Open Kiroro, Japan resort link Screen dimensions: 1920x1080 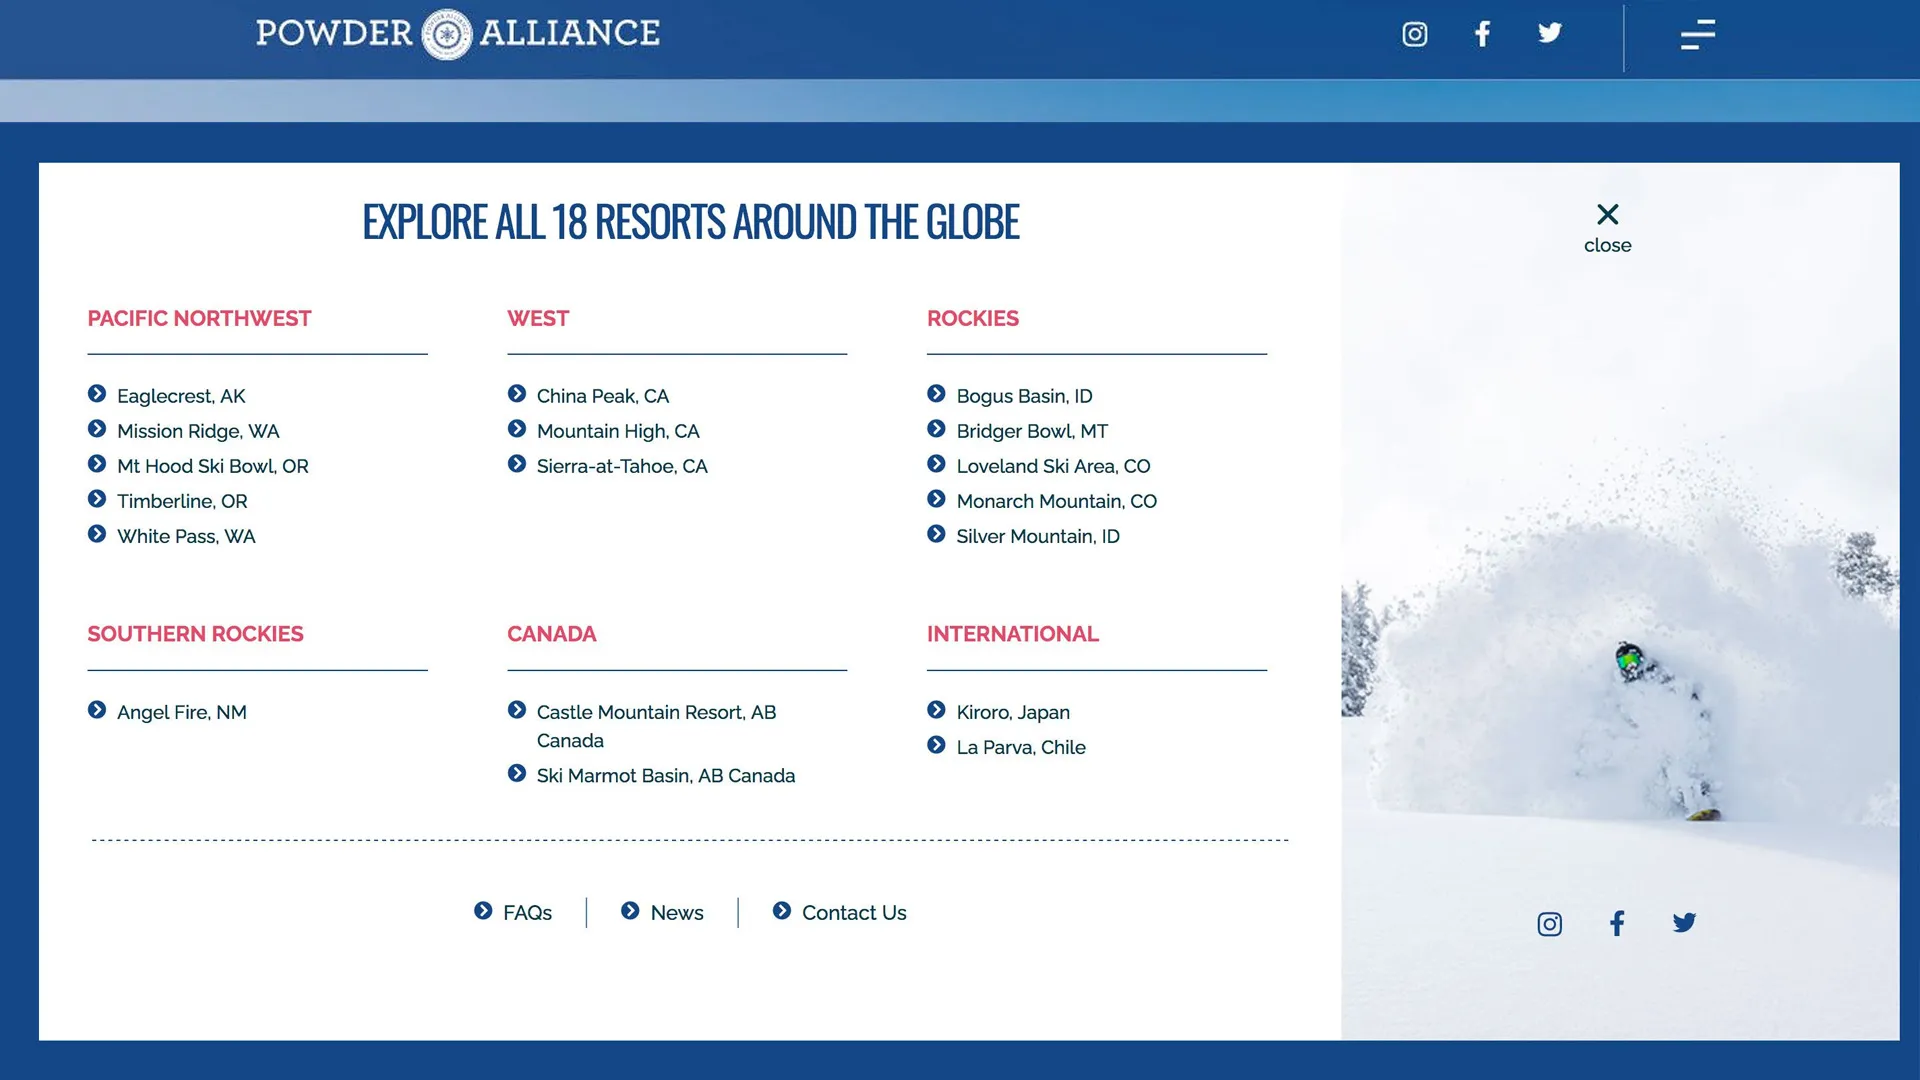(1013, 712)
